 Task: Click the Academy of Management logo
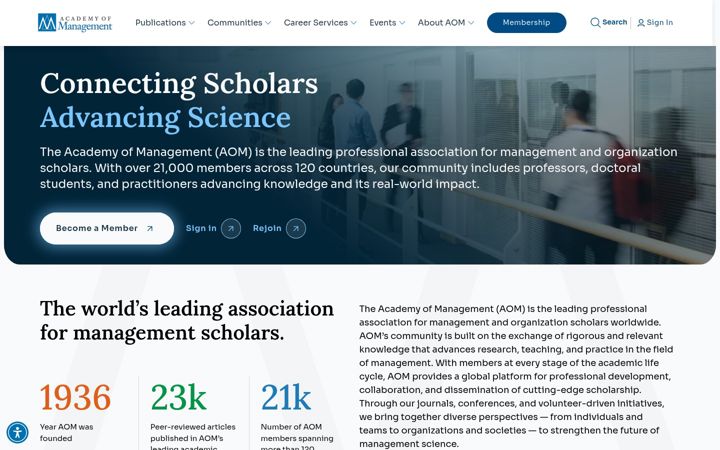click(75, 22)
